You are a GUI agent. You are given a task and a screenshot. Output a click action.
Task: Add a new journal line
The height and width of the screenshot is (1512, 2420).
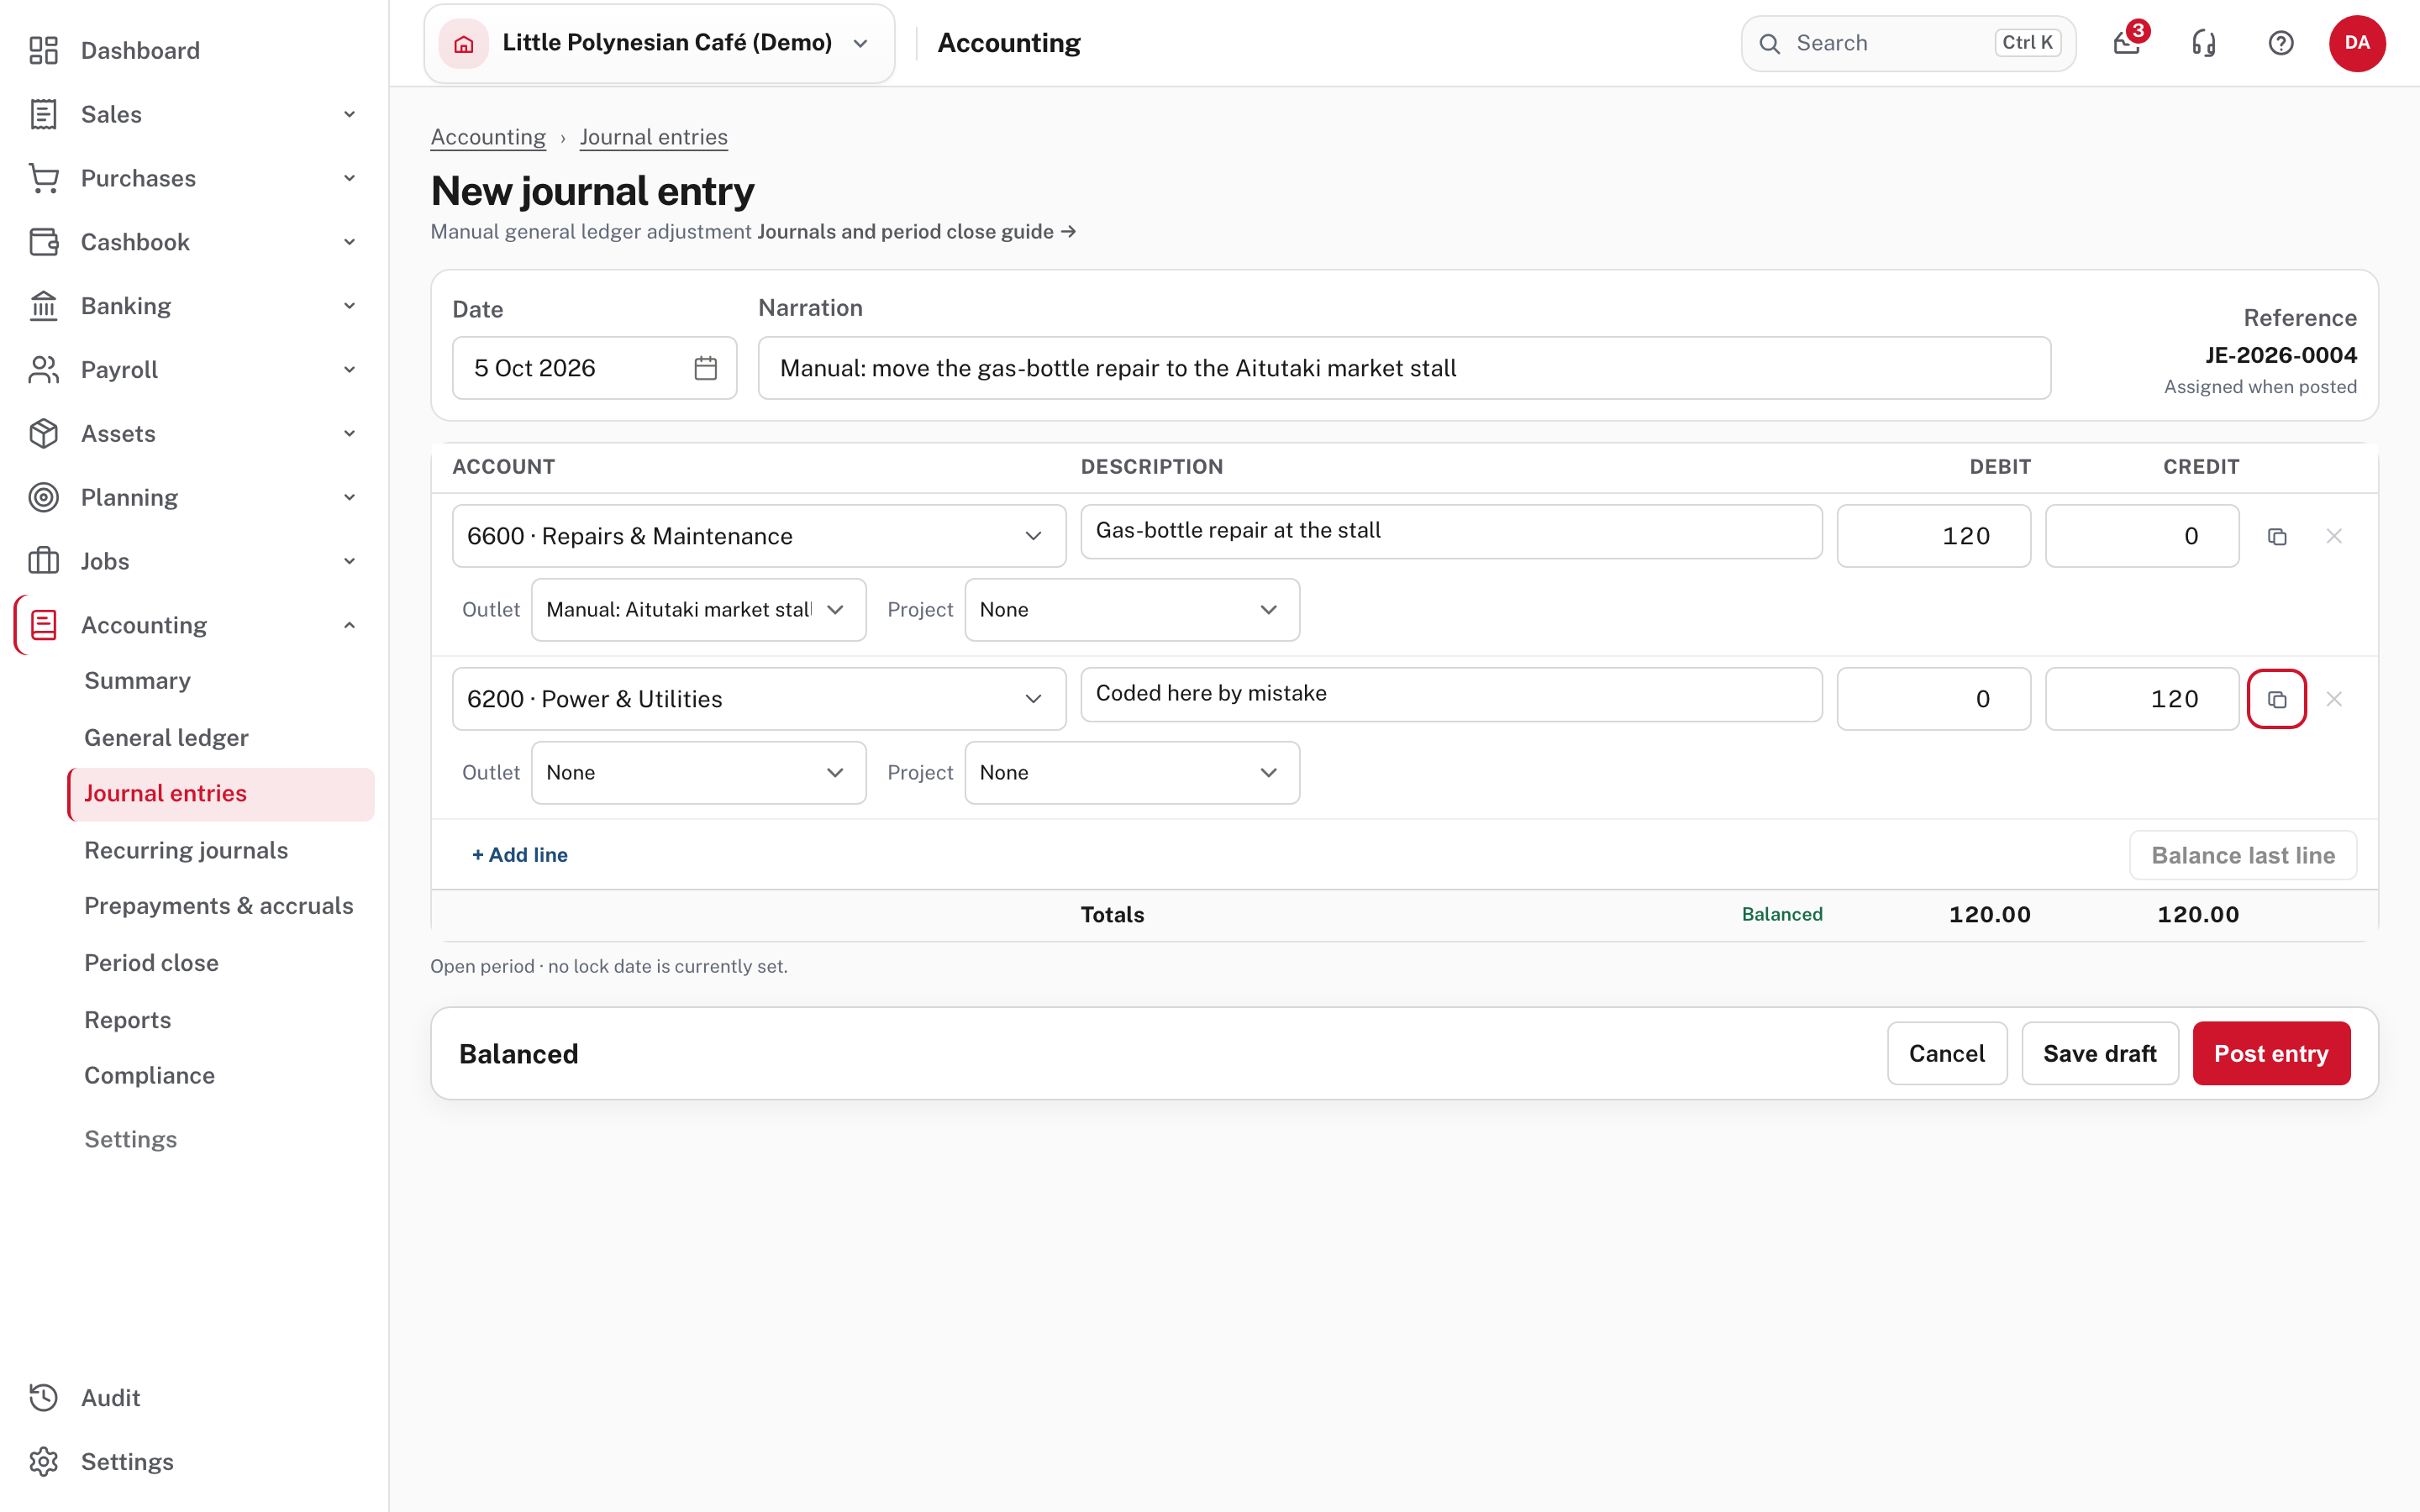click(x=520, y=855)
